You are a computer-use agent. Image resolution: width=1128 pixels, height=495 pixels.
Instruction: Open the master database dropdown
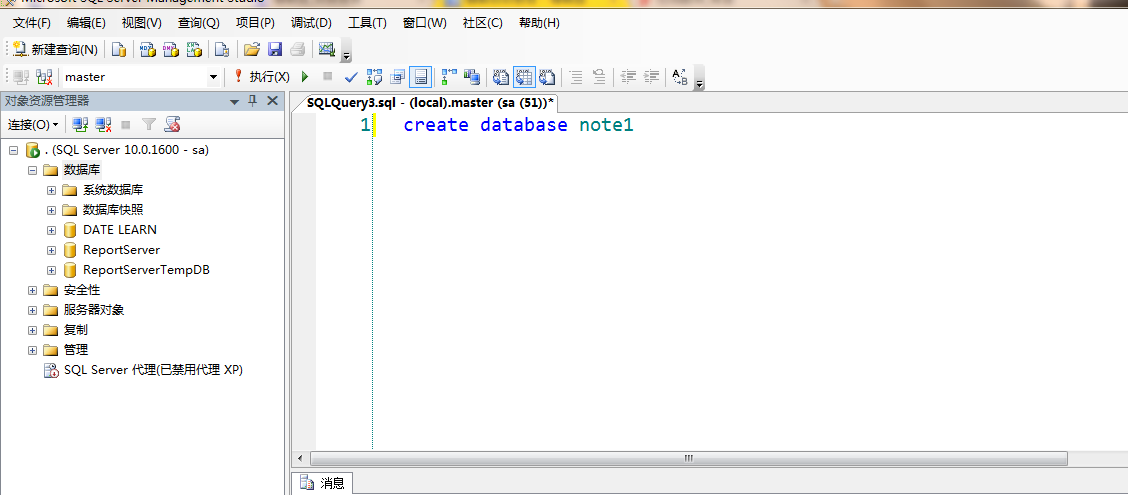click(213, 77)
